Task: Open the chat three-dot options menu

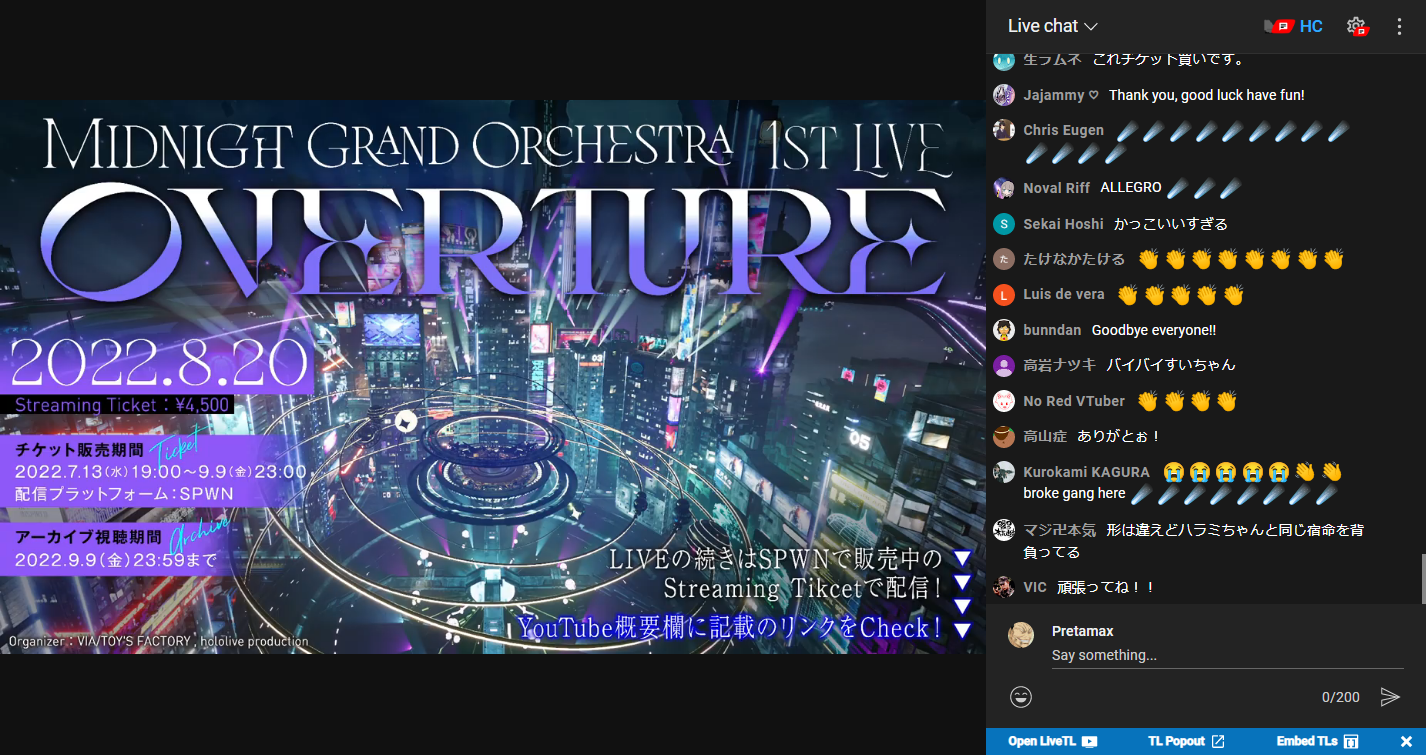Action: [1400, 26]
